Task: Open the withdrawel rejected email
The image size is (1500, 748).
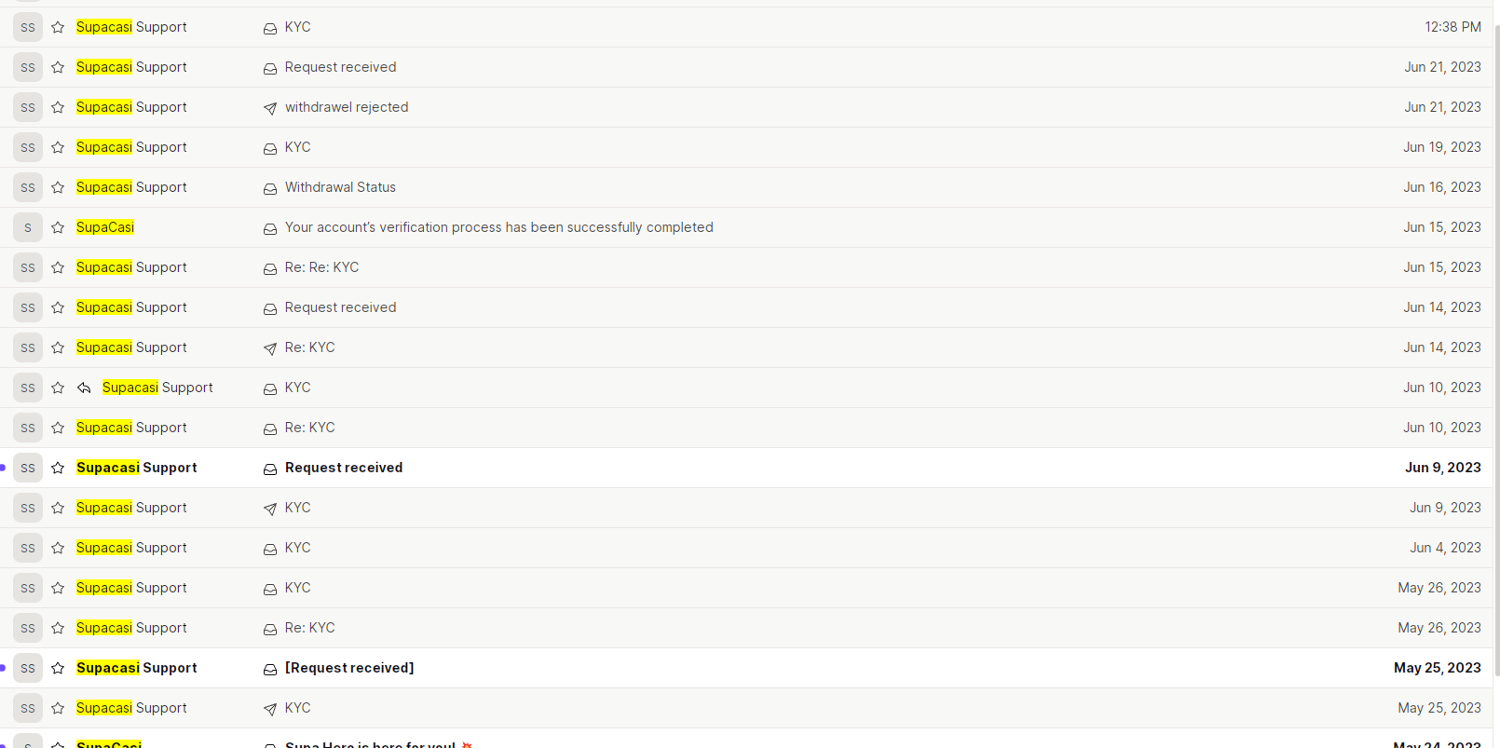Action: pos(346,107)
